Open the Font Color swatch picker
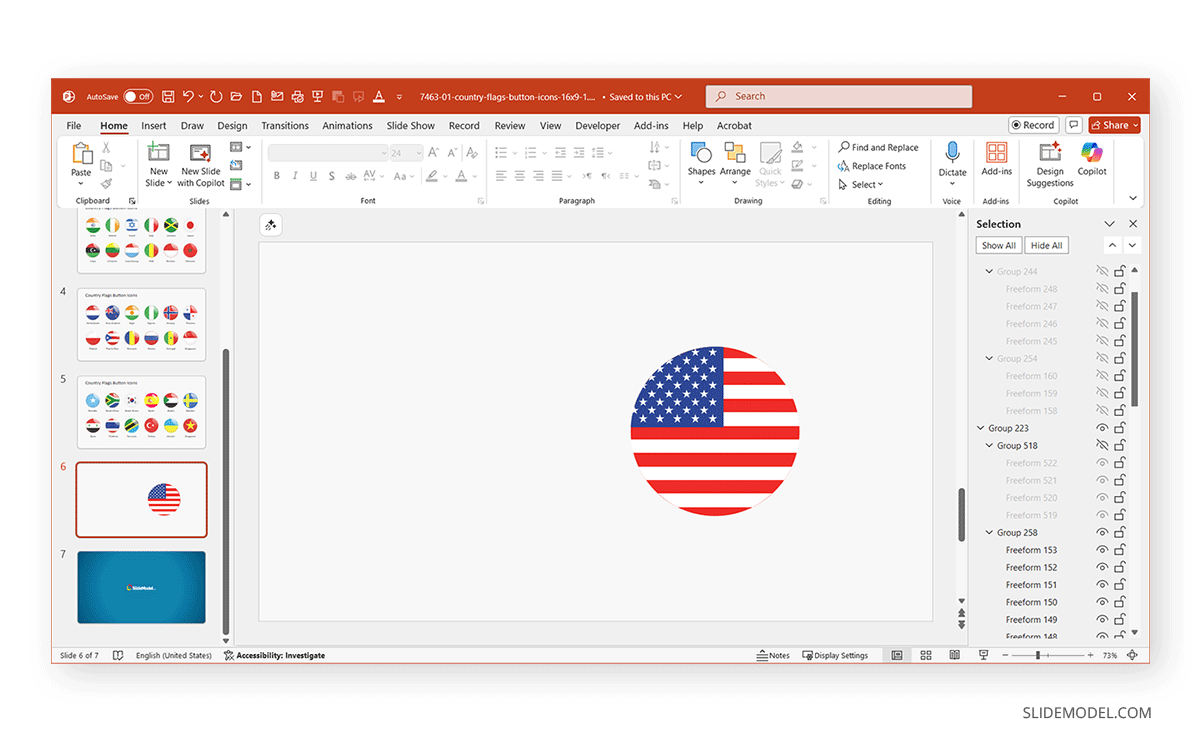The width and height of the screenshot is (1200, 743). click(x=474, y=176)
